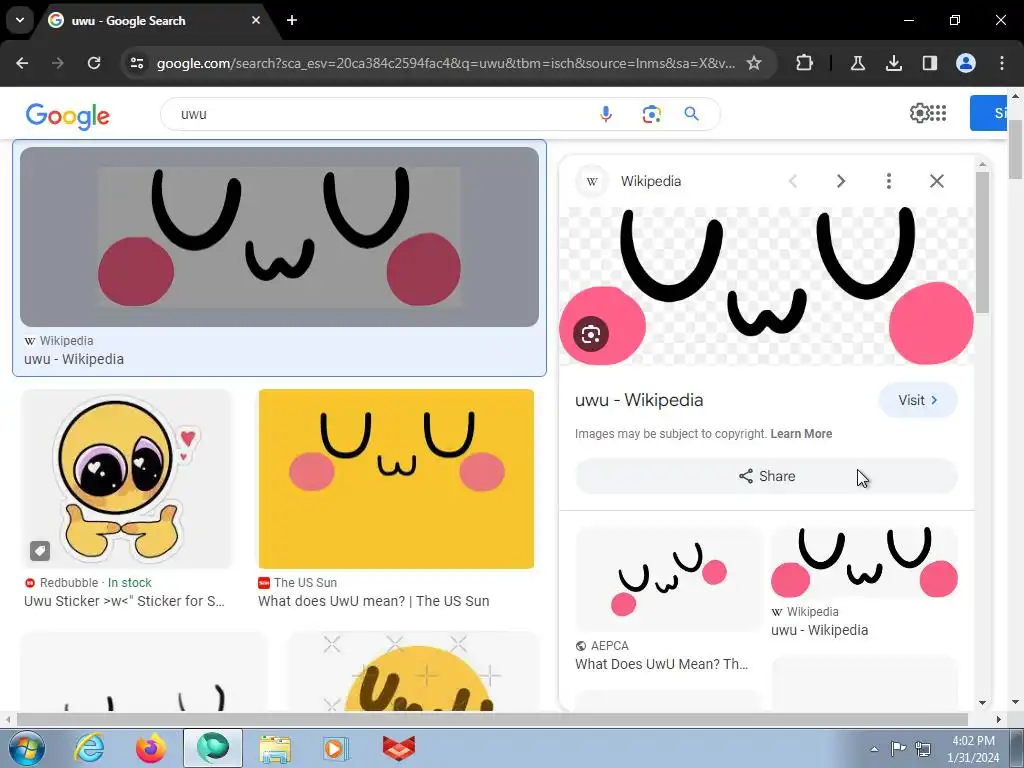The width and height of the screenshot is (1024, 768).
Task: Show hidden system tray icons arrow
Action: 874,749
